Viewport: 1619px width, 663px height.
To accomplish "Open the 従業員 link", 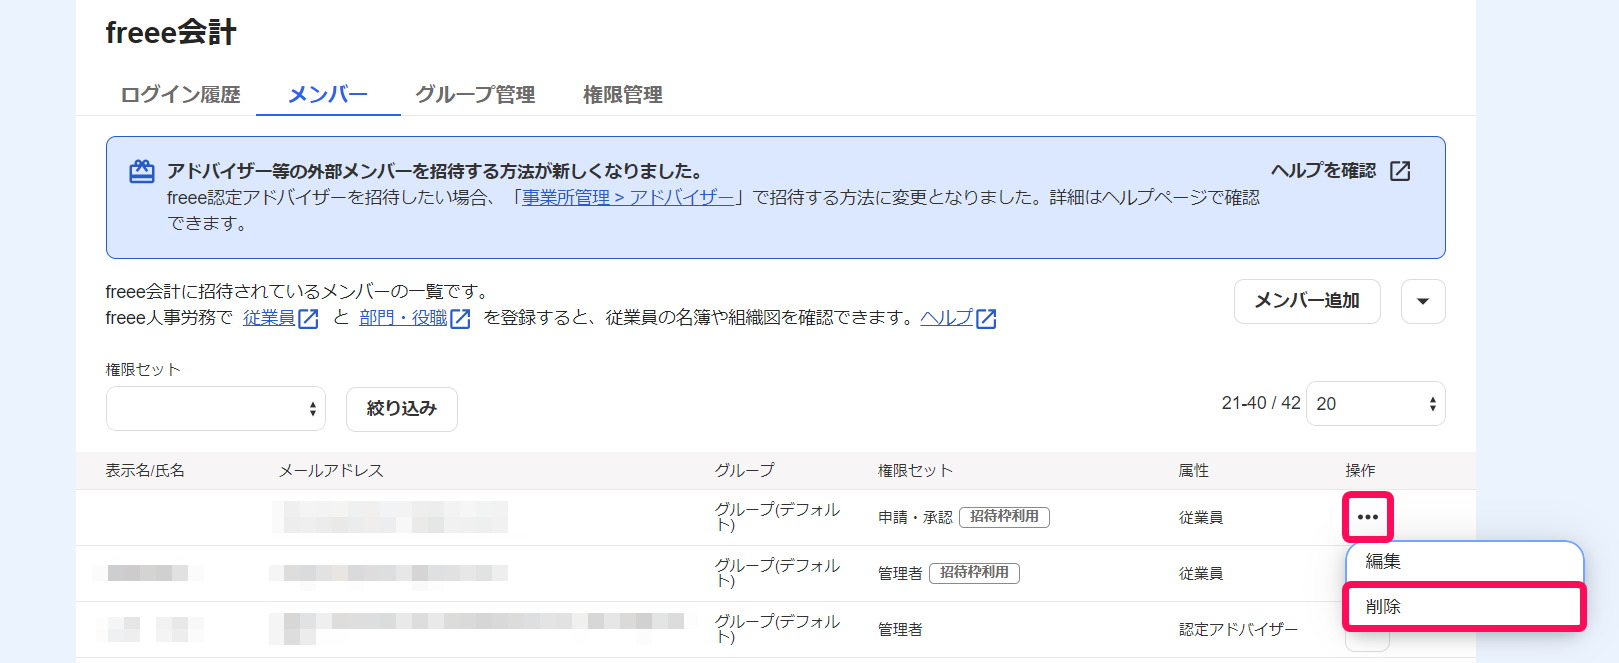I will 269,318.
